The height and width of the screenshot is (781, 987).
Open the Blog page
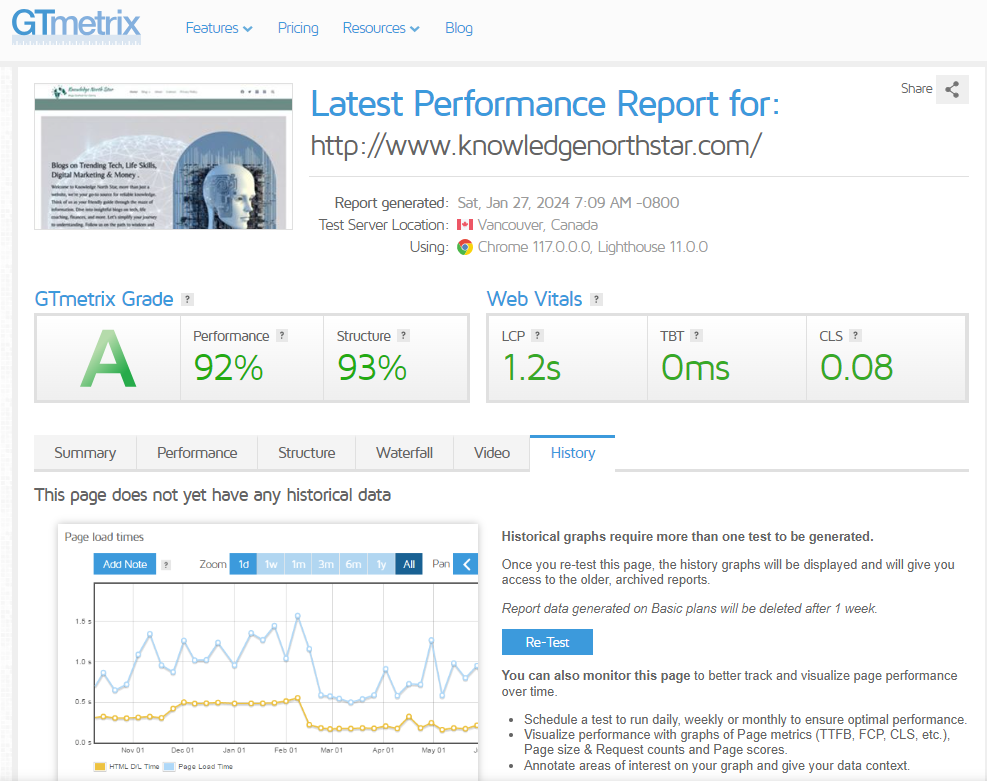459,28
